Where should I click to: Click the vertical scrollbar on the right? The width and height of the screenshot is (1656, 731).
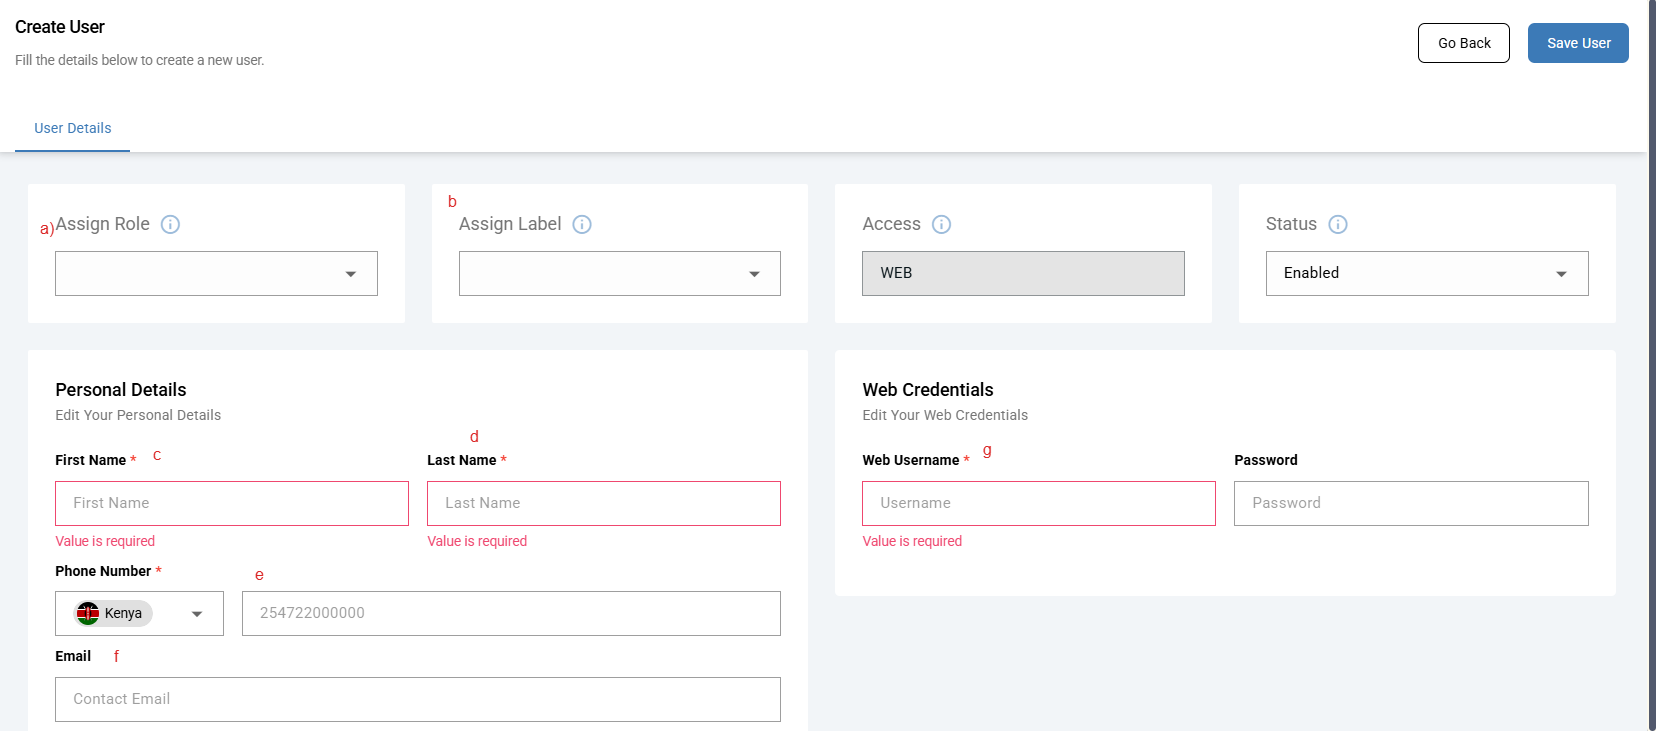1651,365
